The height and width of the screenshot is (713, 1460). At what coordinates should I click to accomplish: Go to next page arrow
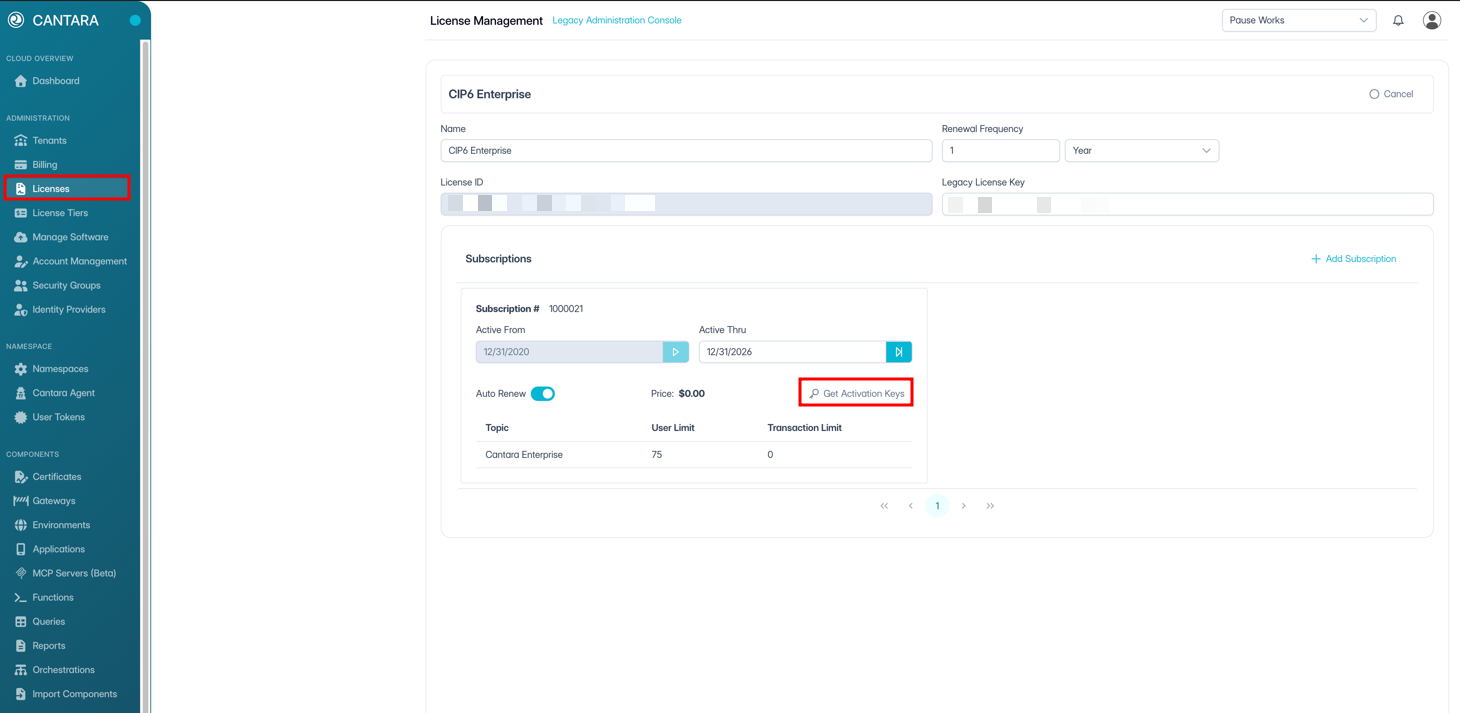click(x=964, y=506)
